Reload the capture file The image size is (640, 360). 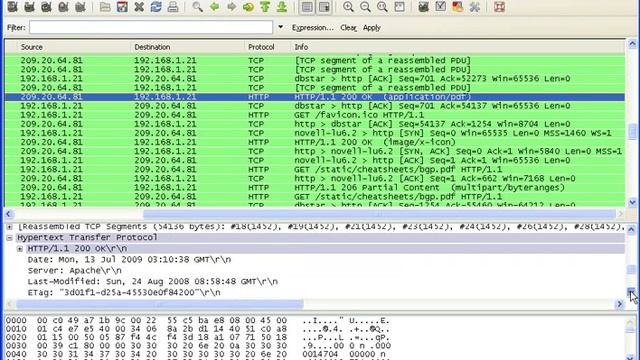tap(156, 7)
